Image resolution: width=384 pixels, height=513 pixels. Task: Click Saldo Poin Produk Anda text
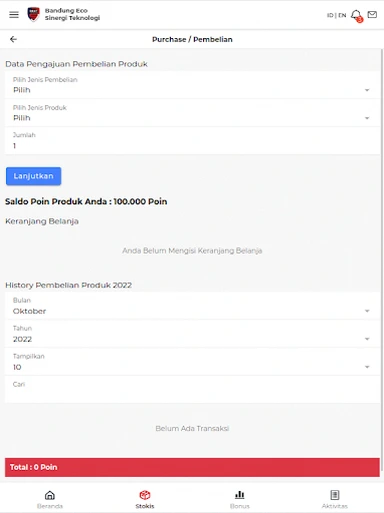(x=86, y=201)
